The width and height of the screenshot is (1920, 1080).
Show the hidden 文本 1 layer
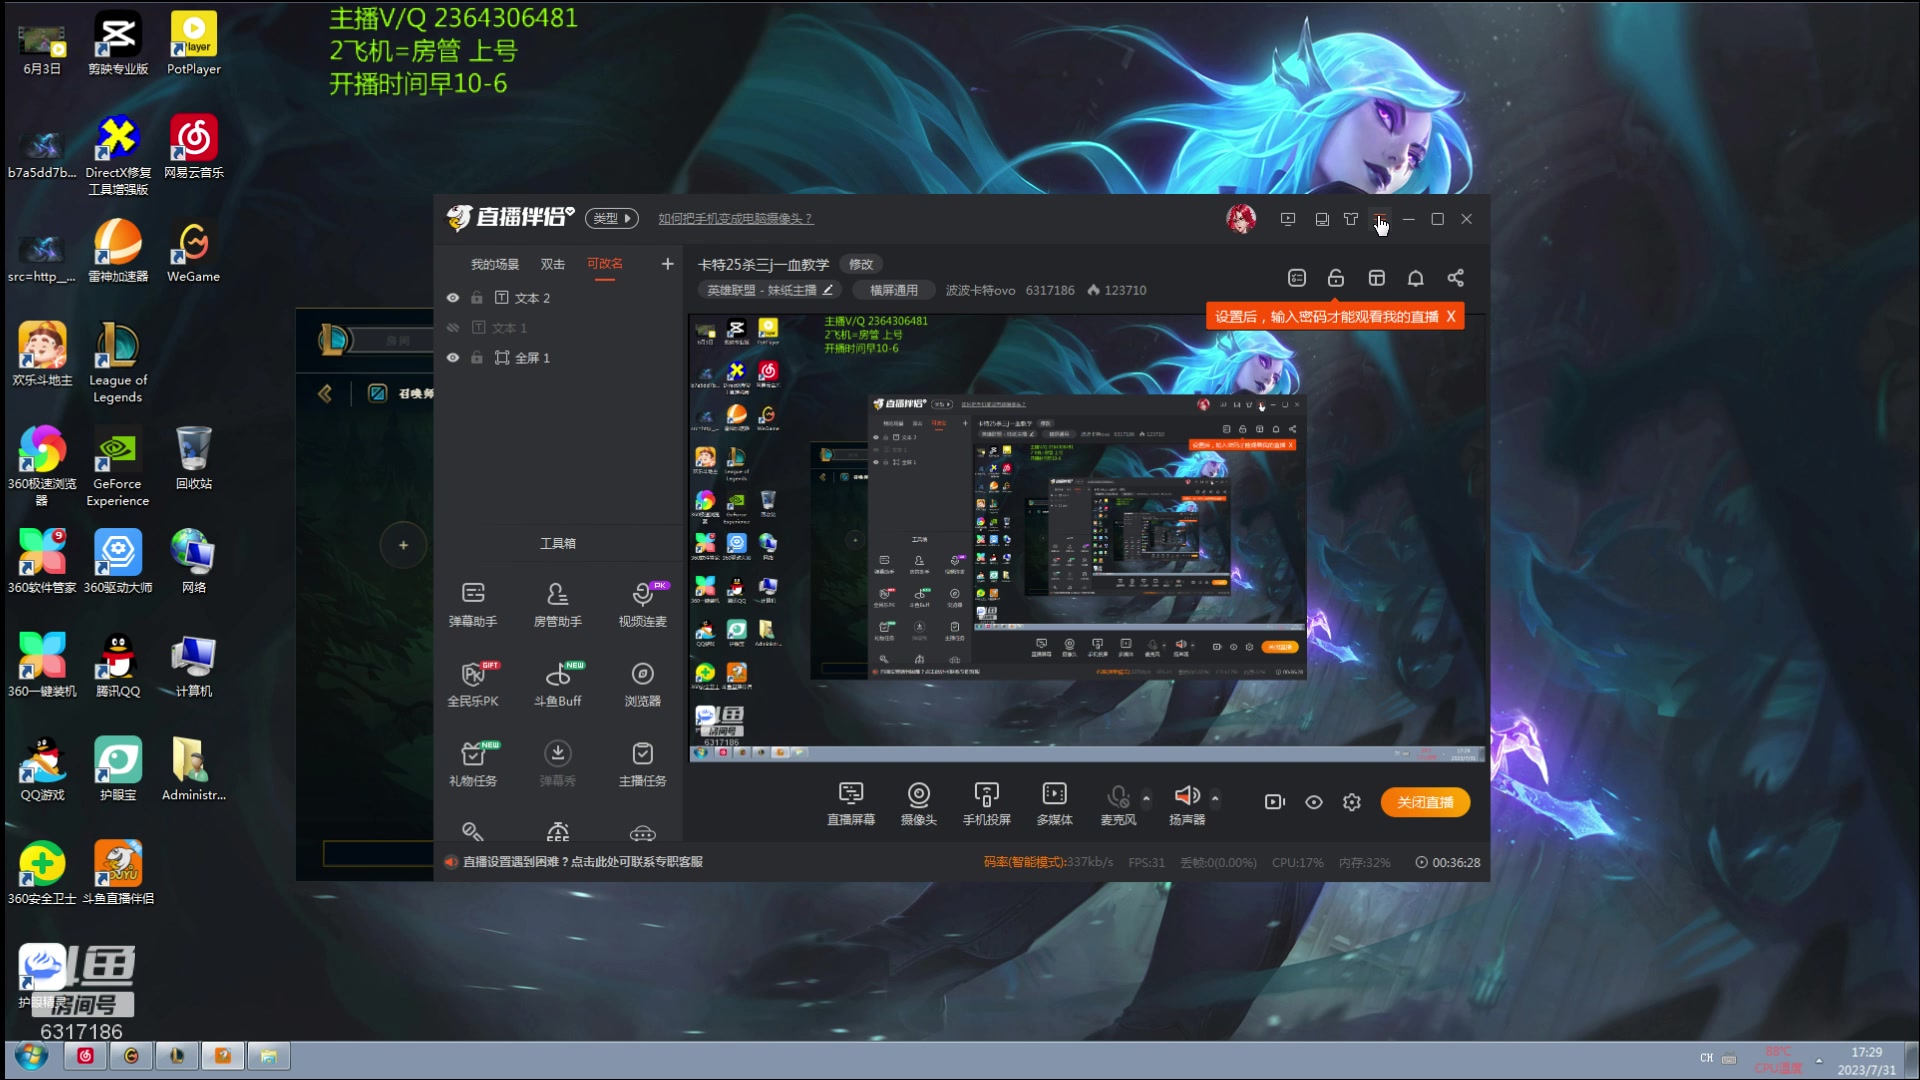[453, 328]
